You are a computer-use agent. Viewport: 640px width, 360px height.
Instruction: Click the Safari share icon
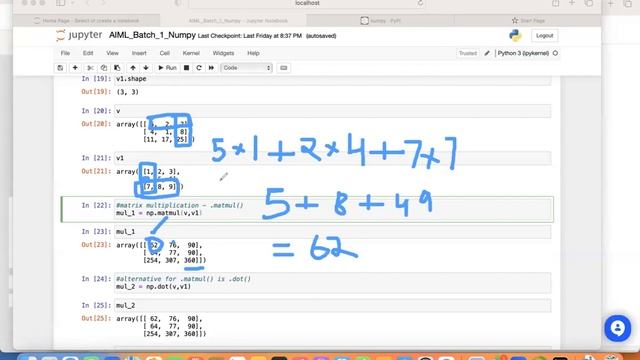tap(556, 3)
